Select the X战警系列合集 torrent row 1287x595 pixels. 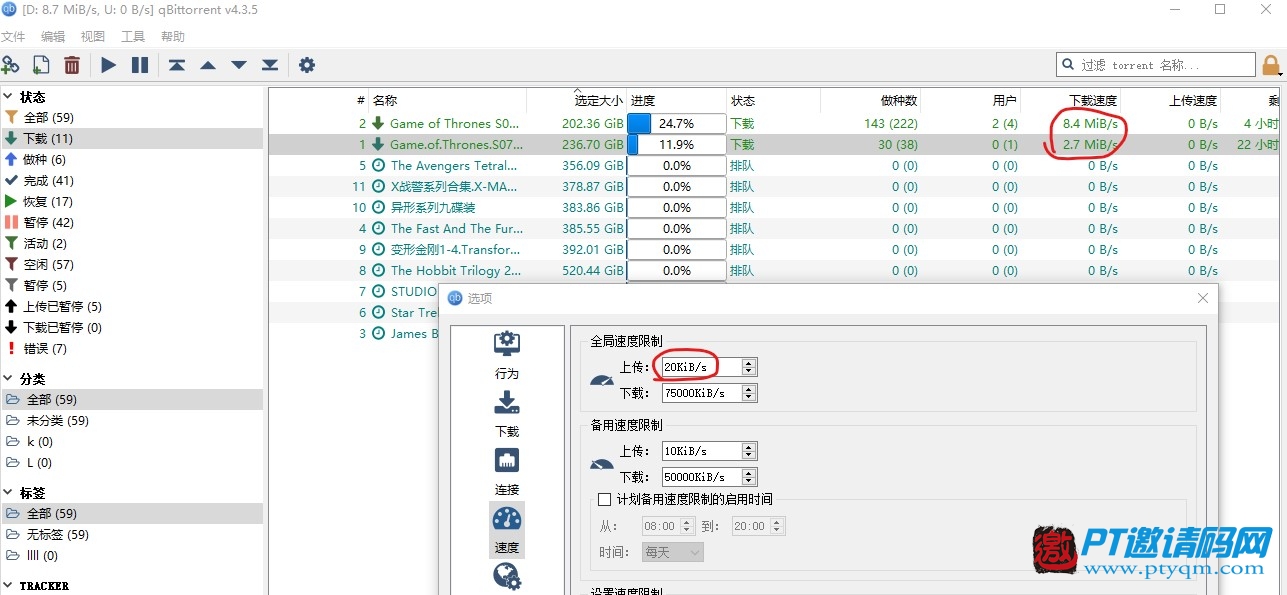click(775, 187)
